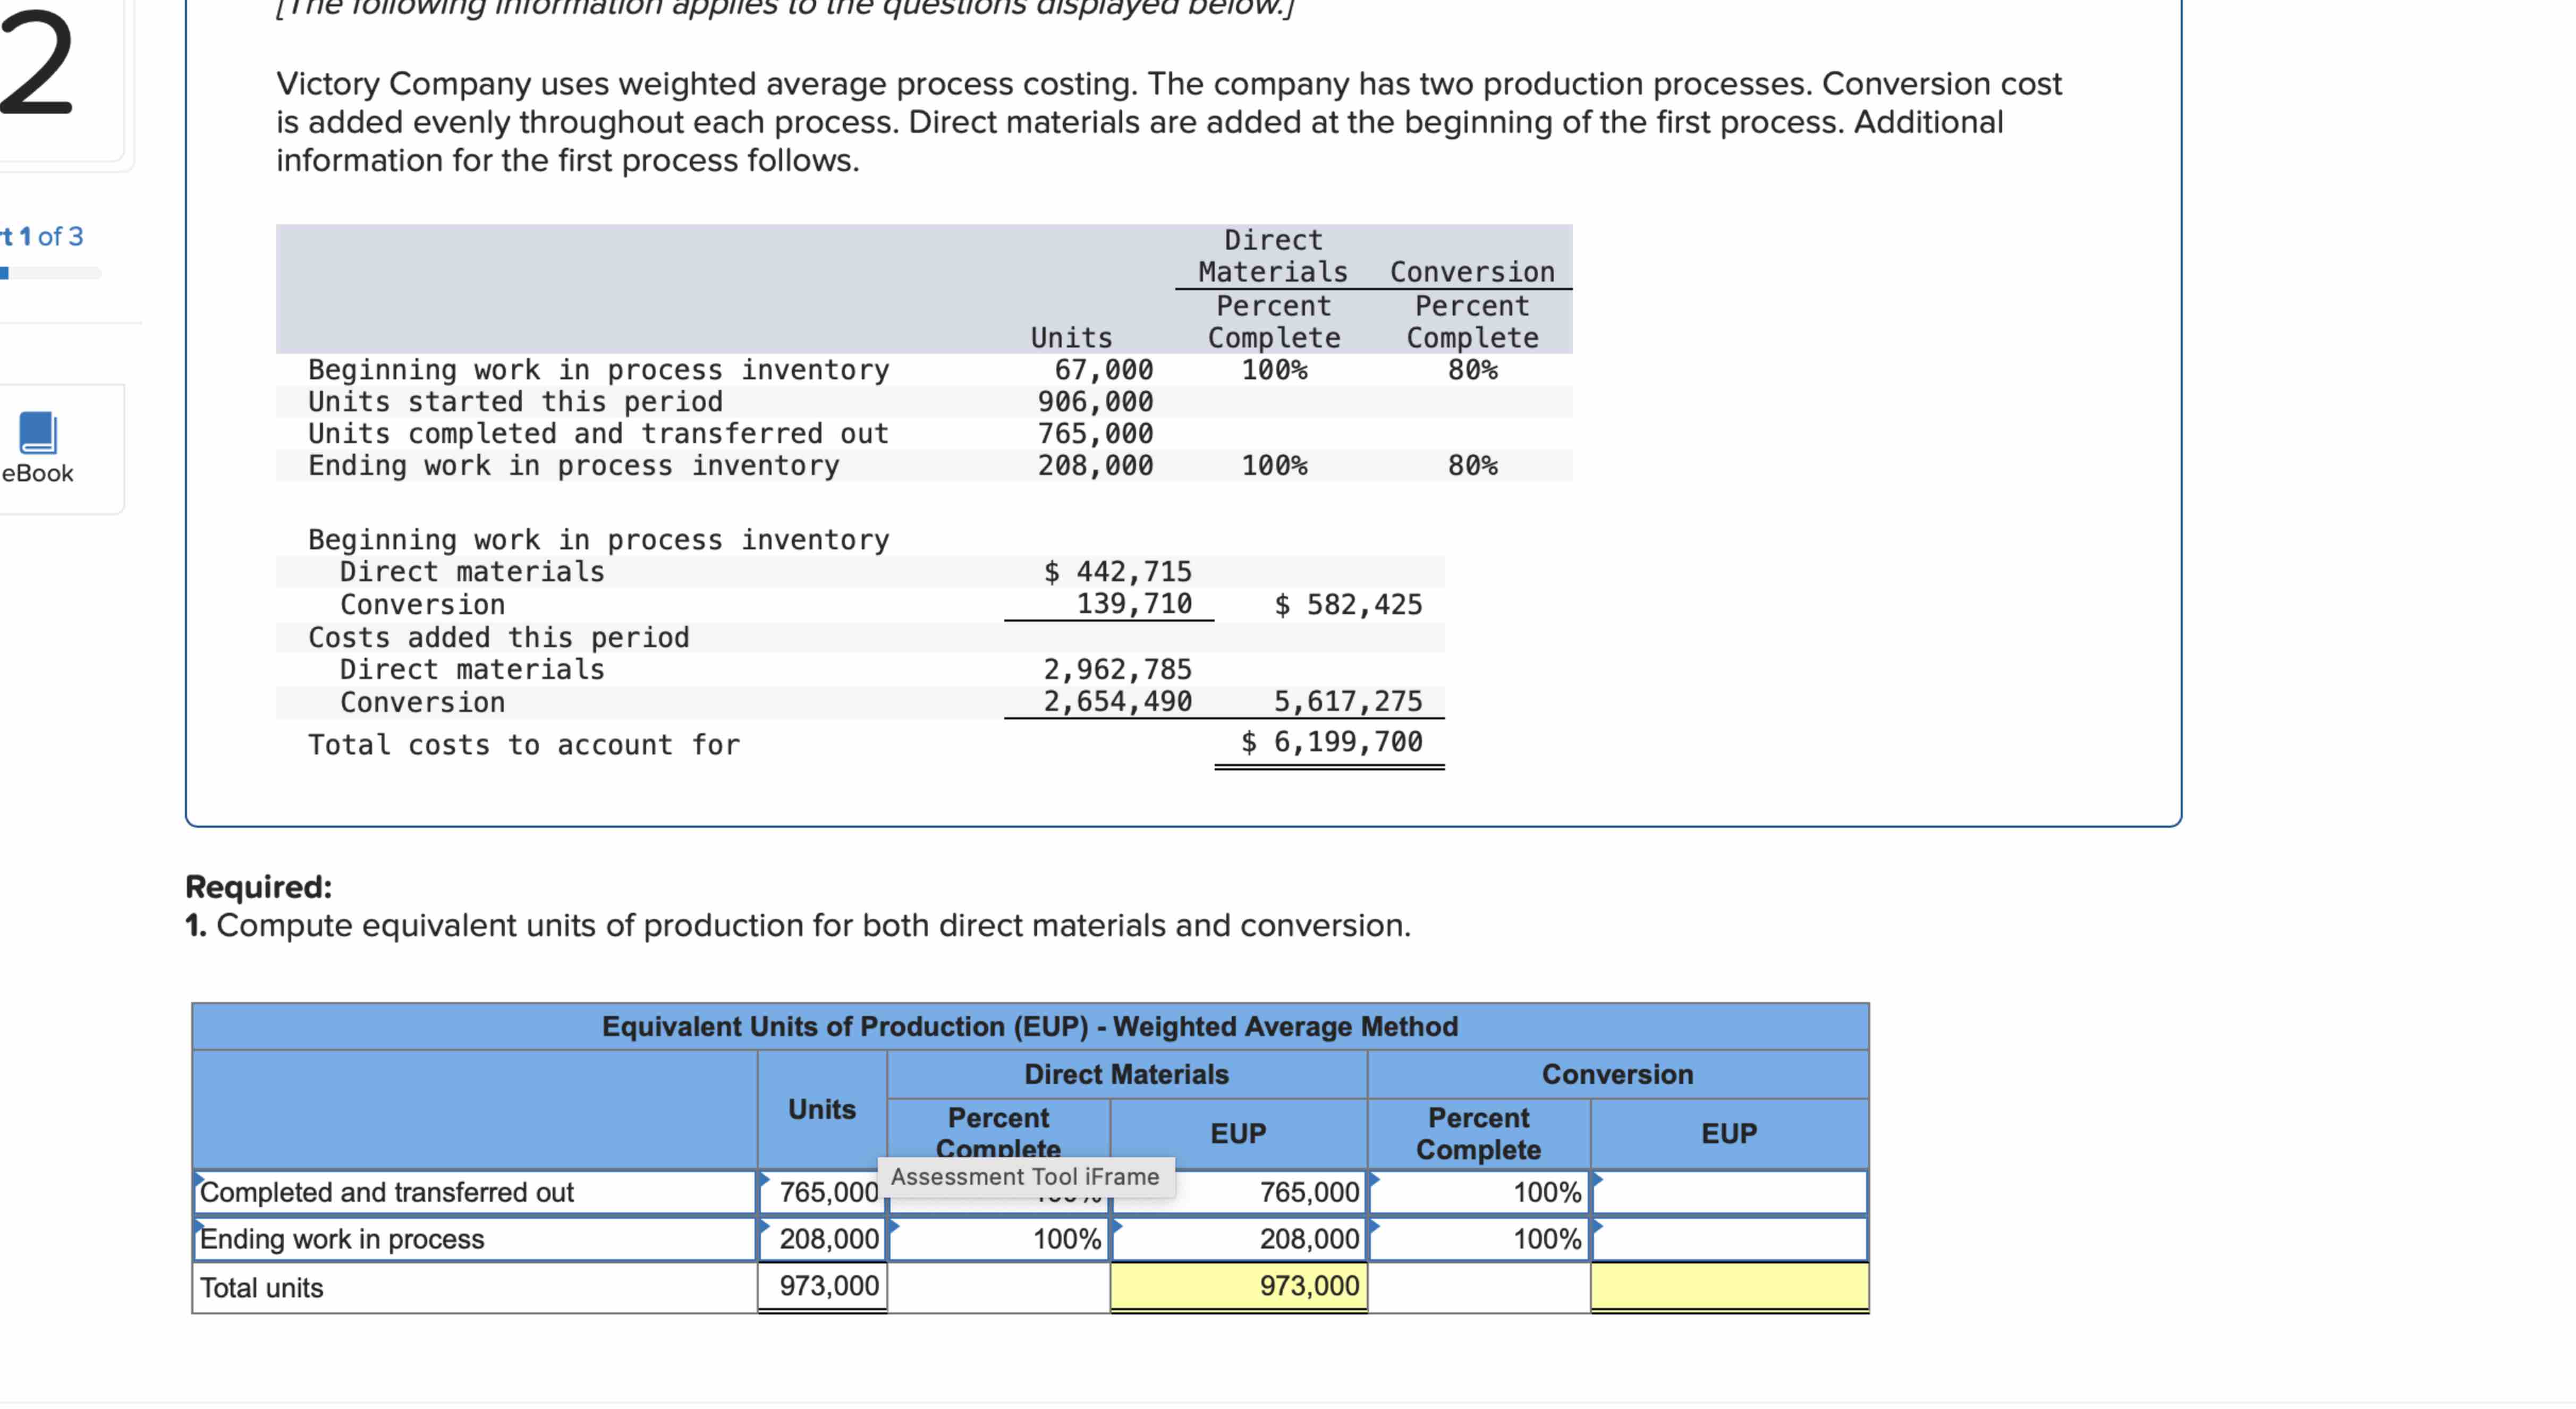Select the 765,000 units cell
2576x1409 pixels.
822,1192
